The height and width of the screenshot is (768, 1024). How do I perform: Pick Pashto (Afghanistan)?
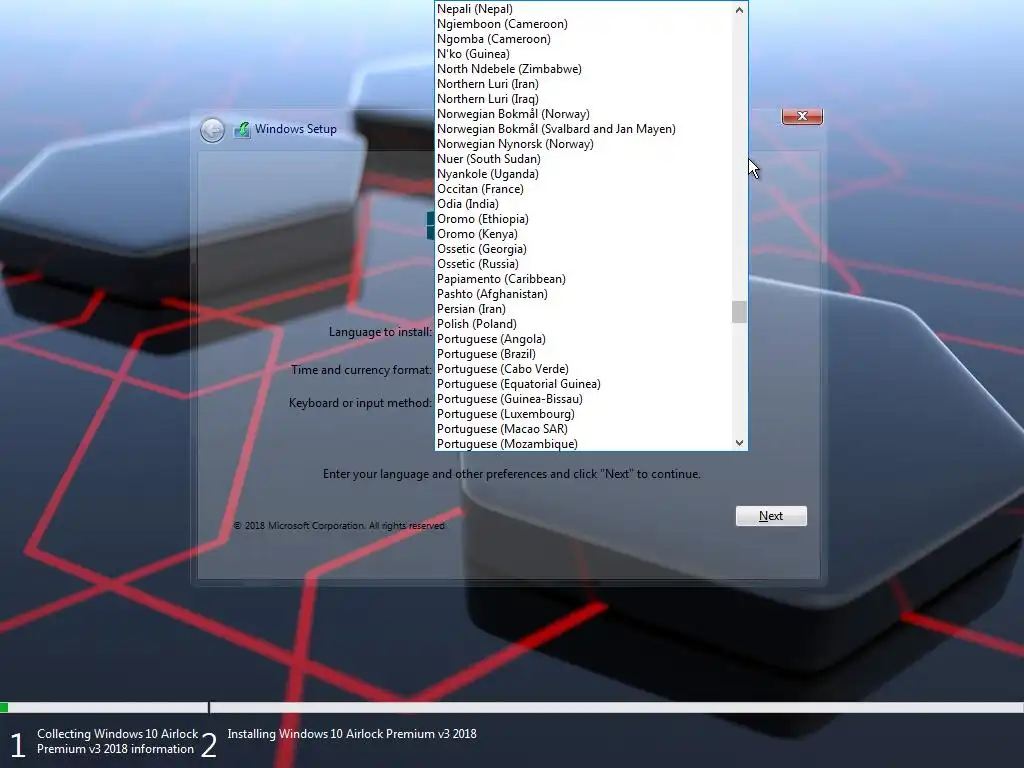pyautogui.click(x=584, y=295)
